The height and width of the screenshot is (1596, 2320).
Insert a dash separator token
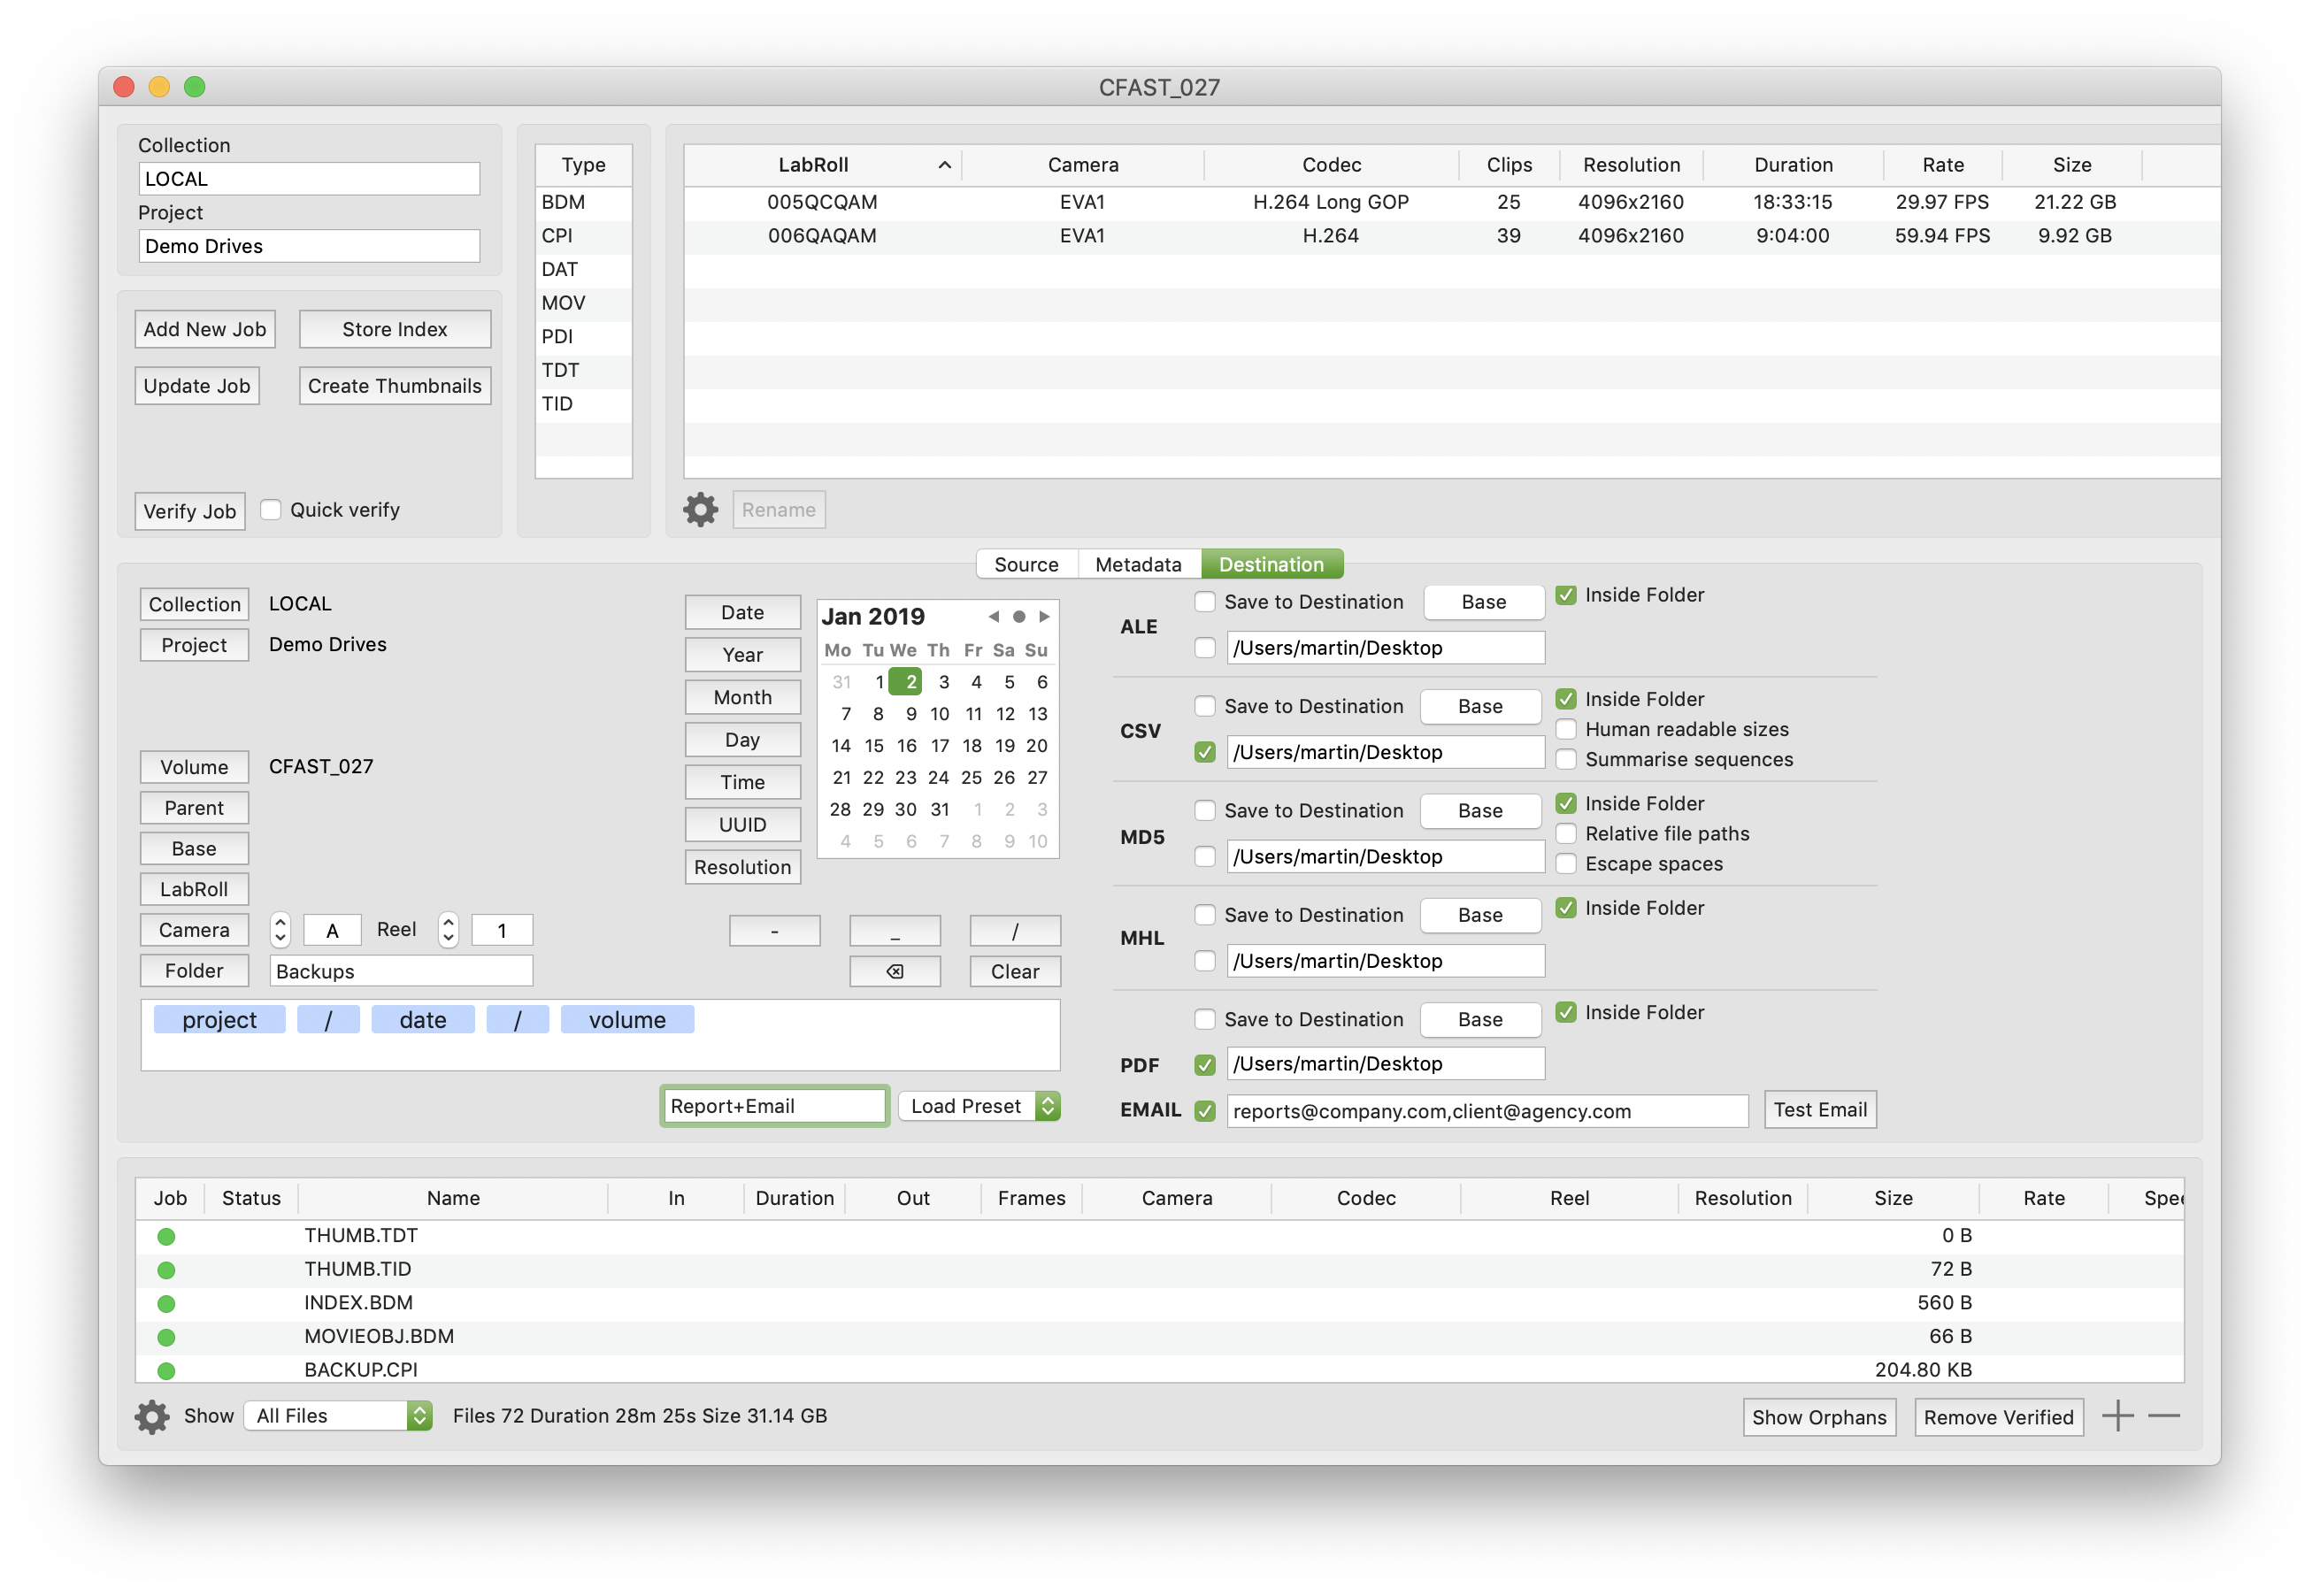(x=774, y=931)
